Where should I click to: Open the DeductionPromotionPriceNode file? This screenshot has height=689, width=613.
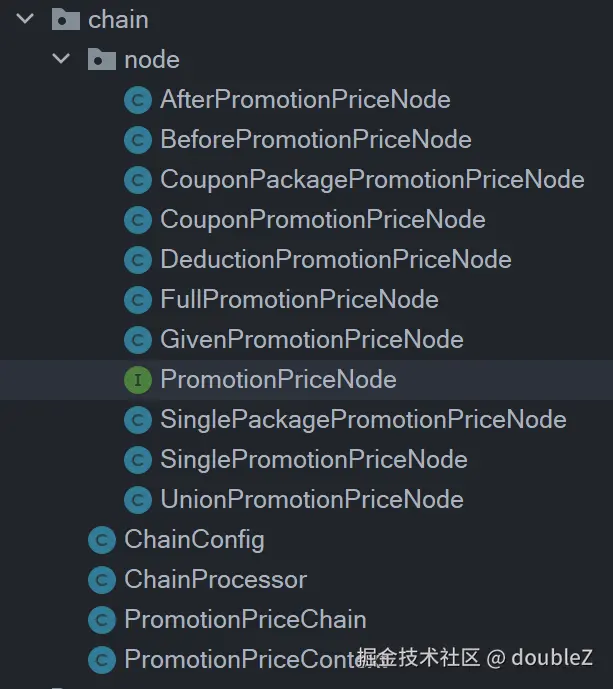tap(335, 259)
